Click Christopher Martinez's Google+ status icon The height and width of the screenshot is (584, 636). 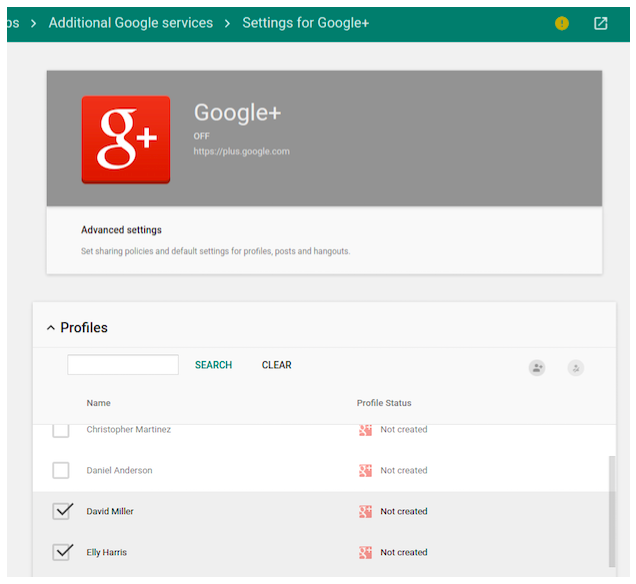tap(365, 430)
